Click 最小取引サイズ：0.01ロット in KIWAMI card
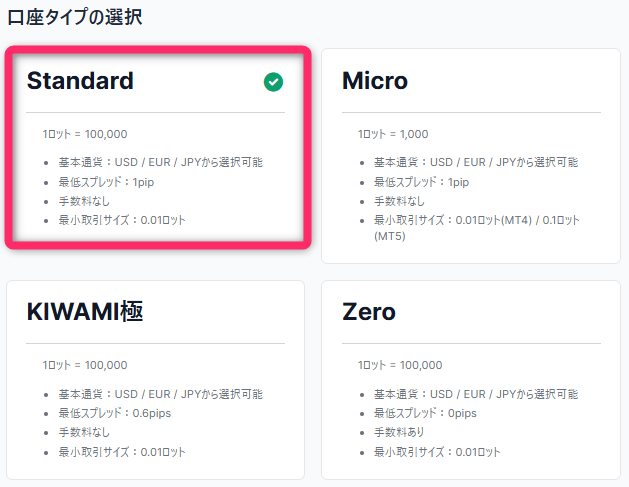The height and width of the screenshot is (487, 629). (122, 452)
